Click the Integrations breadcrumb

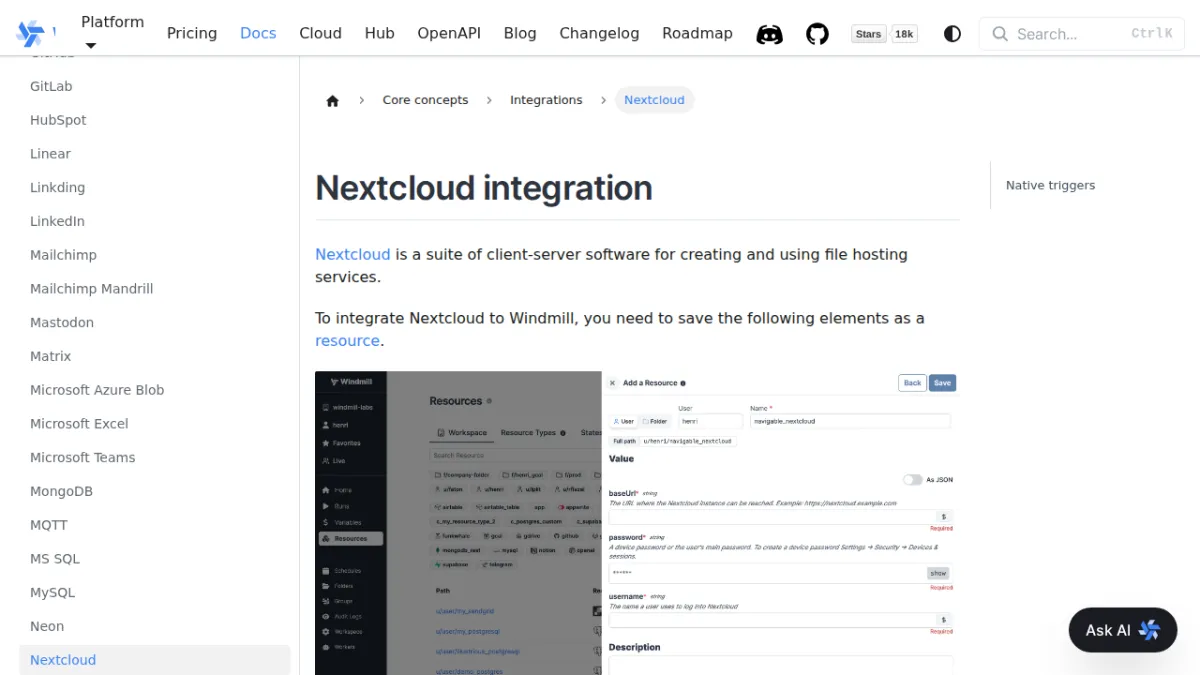click(x=546, y=100)
